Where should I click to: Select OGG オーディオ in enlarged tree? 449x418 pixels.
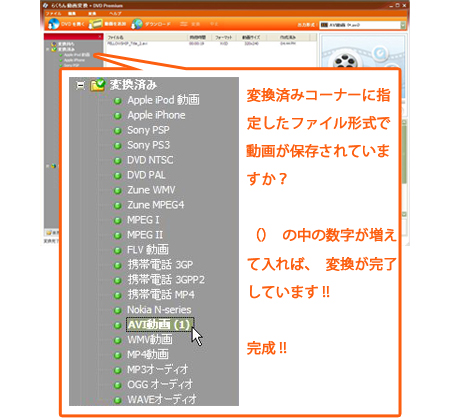pos(160,385)
